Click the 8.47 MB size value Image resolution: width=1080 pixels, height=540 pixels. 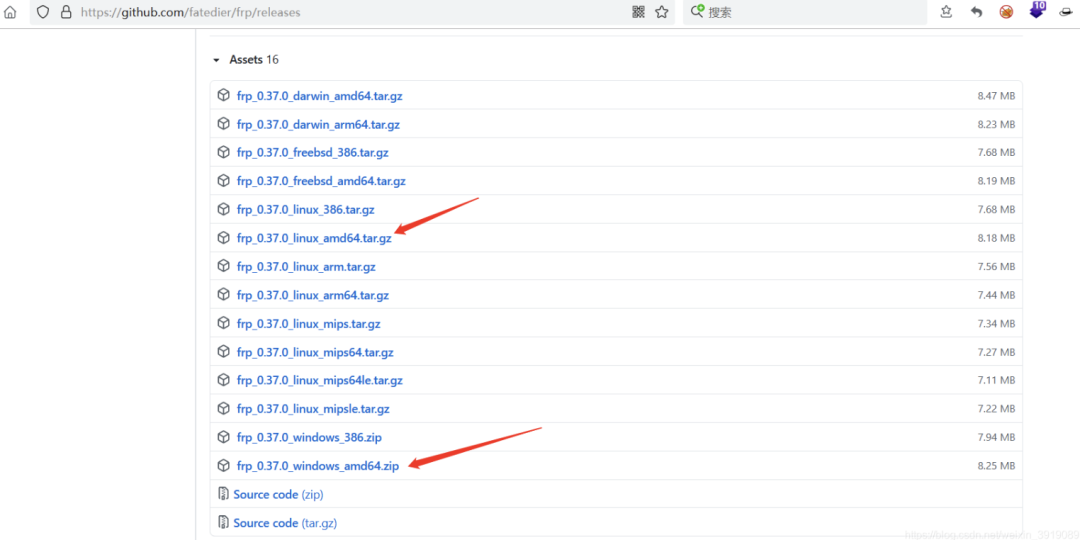click(x=996, y=96)
